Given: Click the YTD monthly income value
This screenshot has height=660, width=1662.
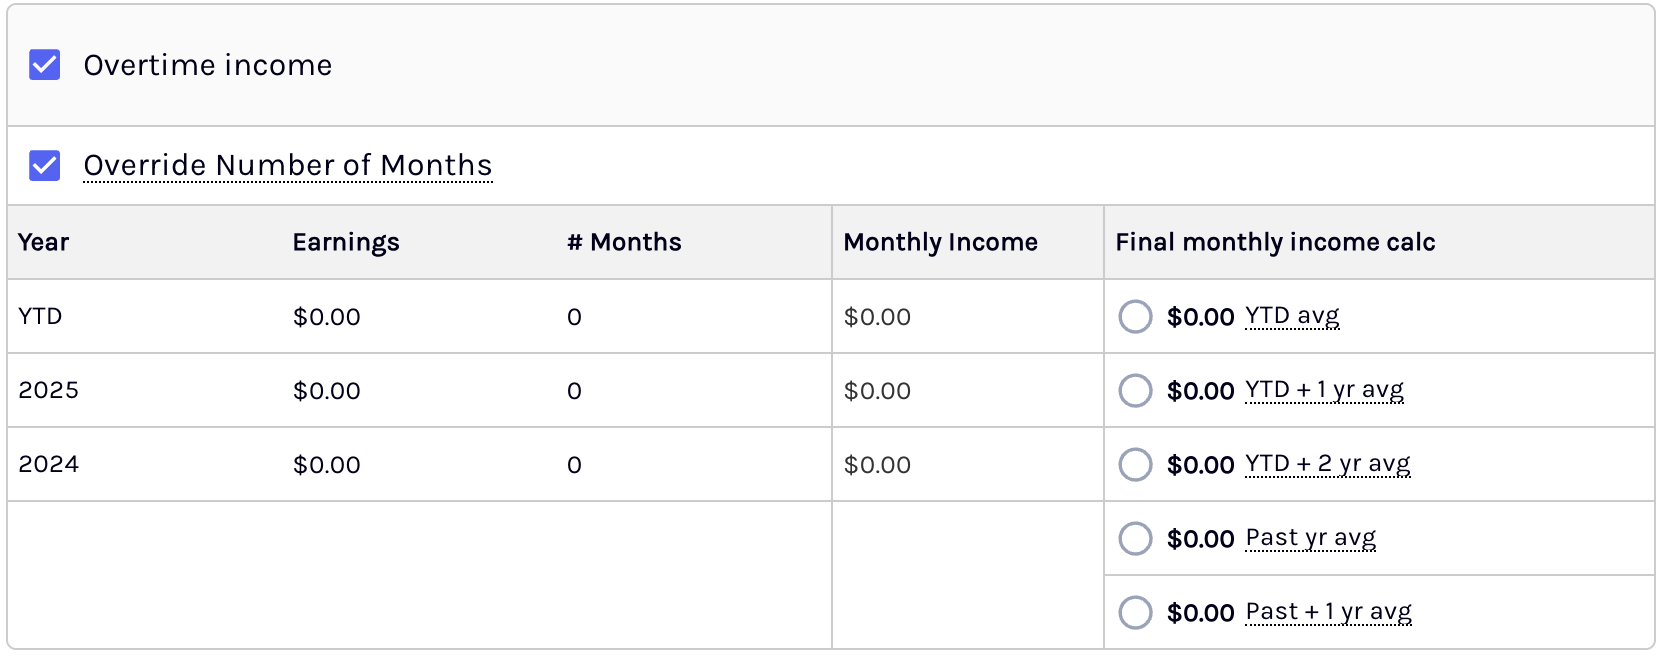Looking at the screenshot, I should 877,317.
